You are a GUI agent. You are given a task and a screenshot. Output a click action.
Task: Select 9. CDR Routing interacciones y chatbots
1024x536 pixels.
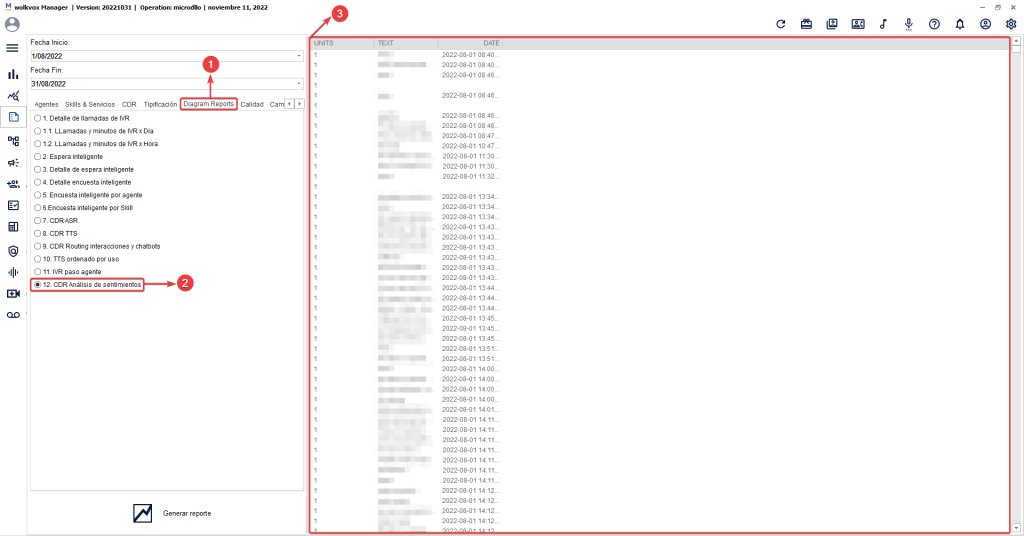(x=97, y=246)
